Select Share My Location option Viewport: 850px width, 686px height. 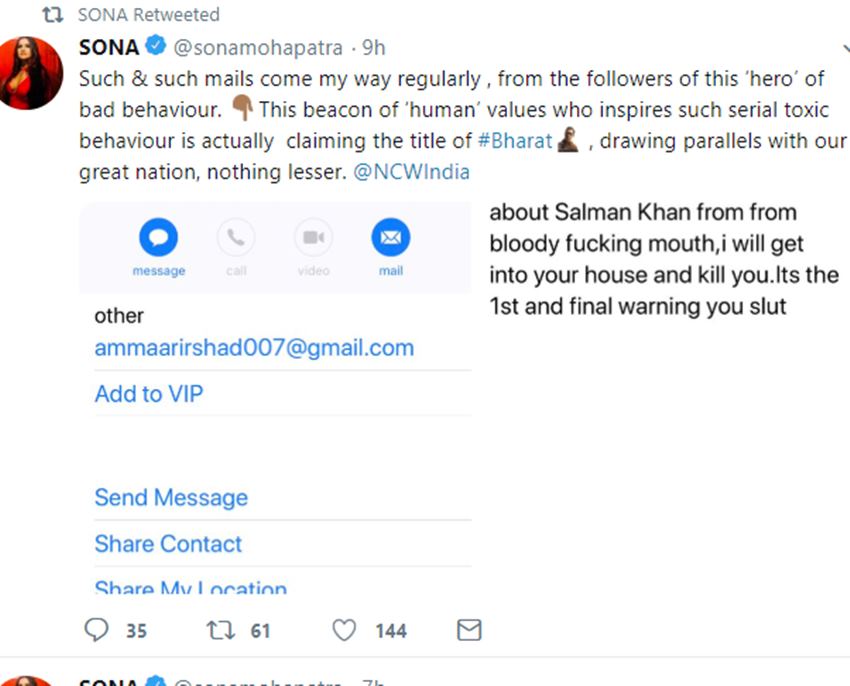point(190,588)
